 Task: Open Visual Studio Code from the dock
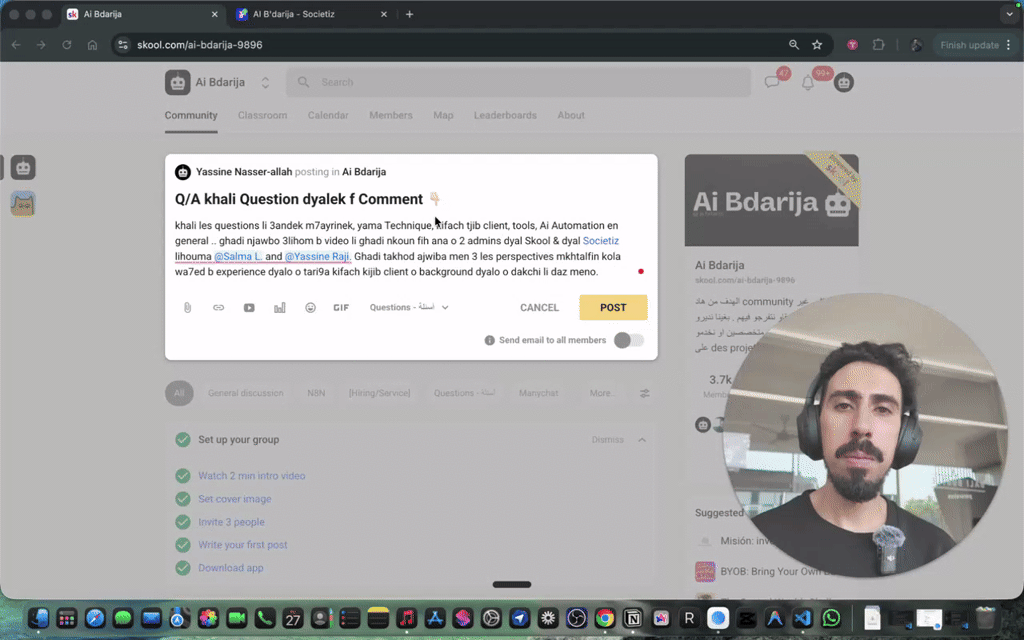(x=803, y=618)
